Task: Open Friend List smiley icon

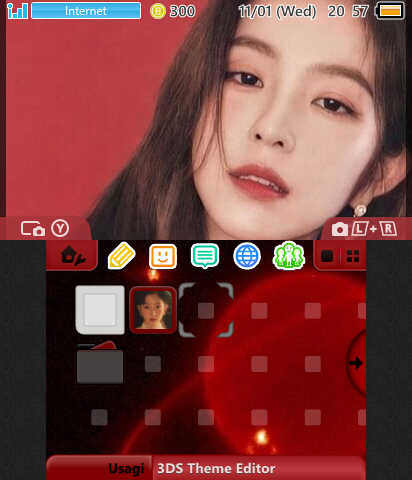Action: pyautogui.click(x=163, y=256)
